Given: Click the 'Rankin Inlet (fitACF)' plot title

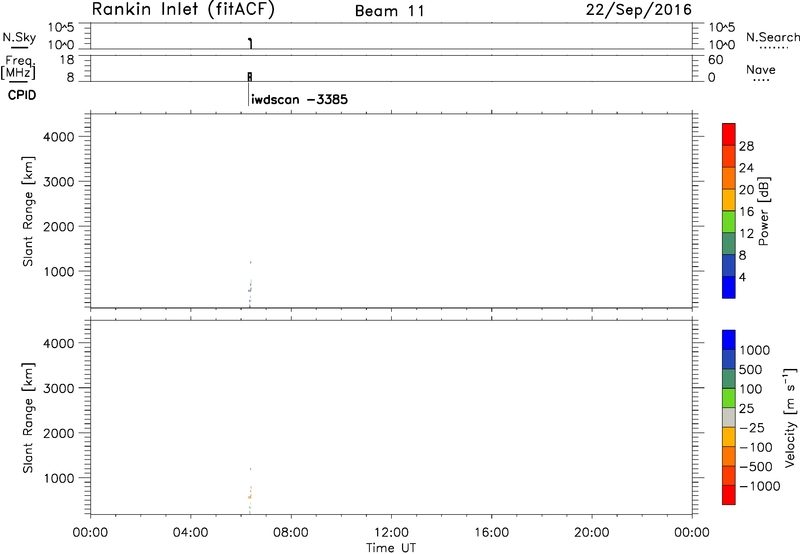Looking at the screenshot, I should coord(183,9).
